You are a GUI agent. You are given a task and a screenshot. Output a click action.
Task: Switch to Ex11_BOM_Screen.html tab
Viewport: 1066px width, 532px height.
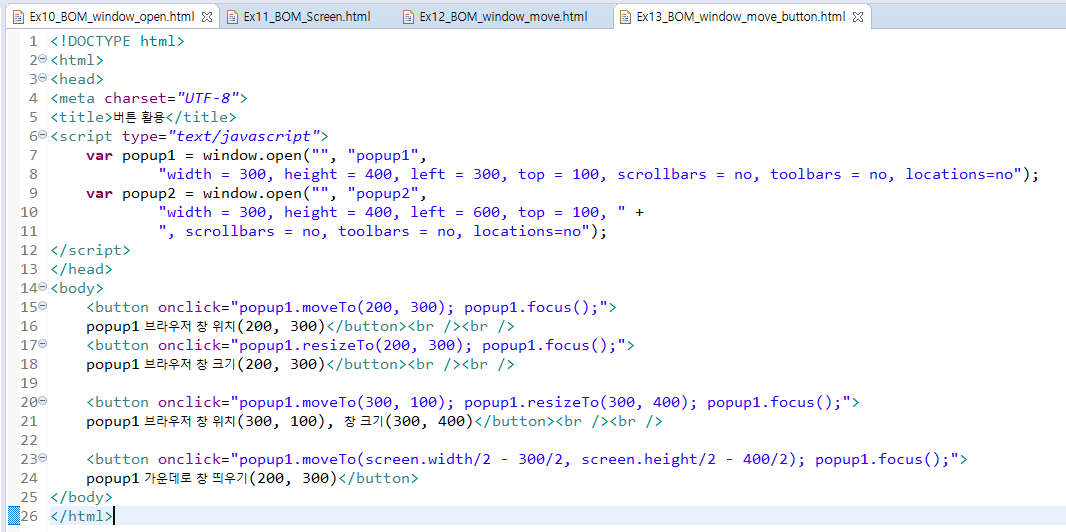coord(307,16)
